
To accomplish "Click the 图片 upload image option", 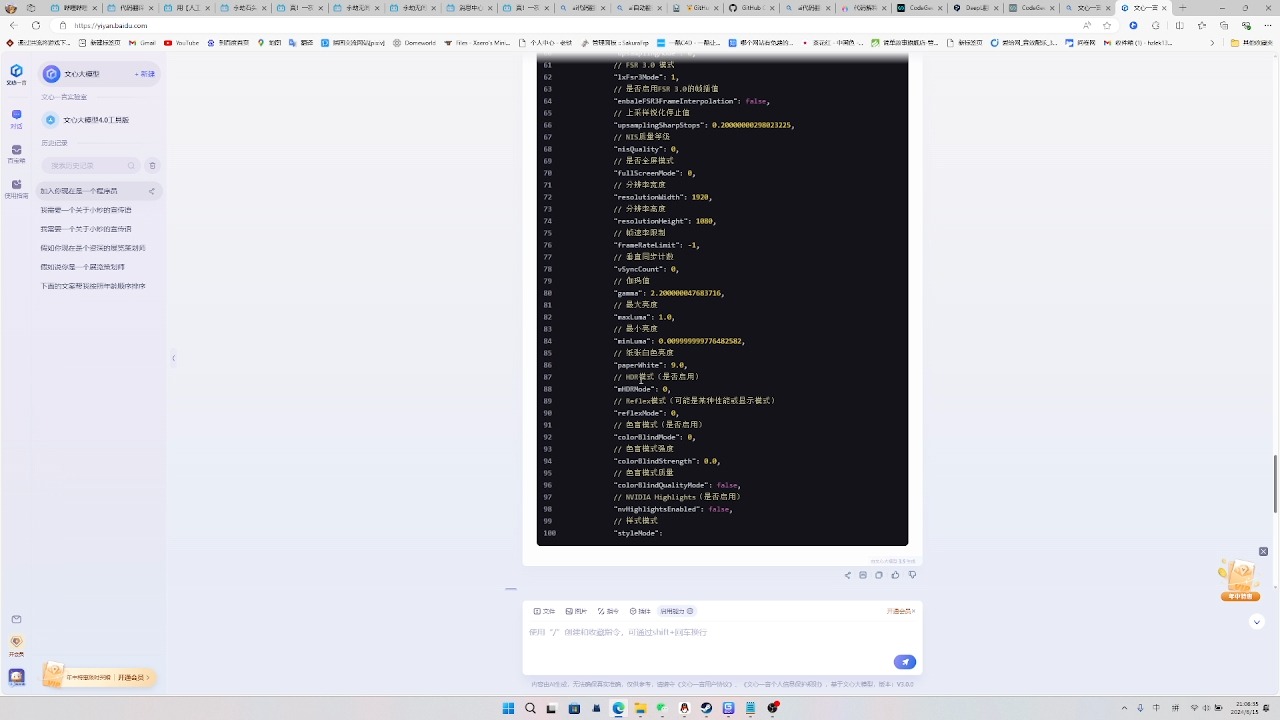I will pos(576,611).
